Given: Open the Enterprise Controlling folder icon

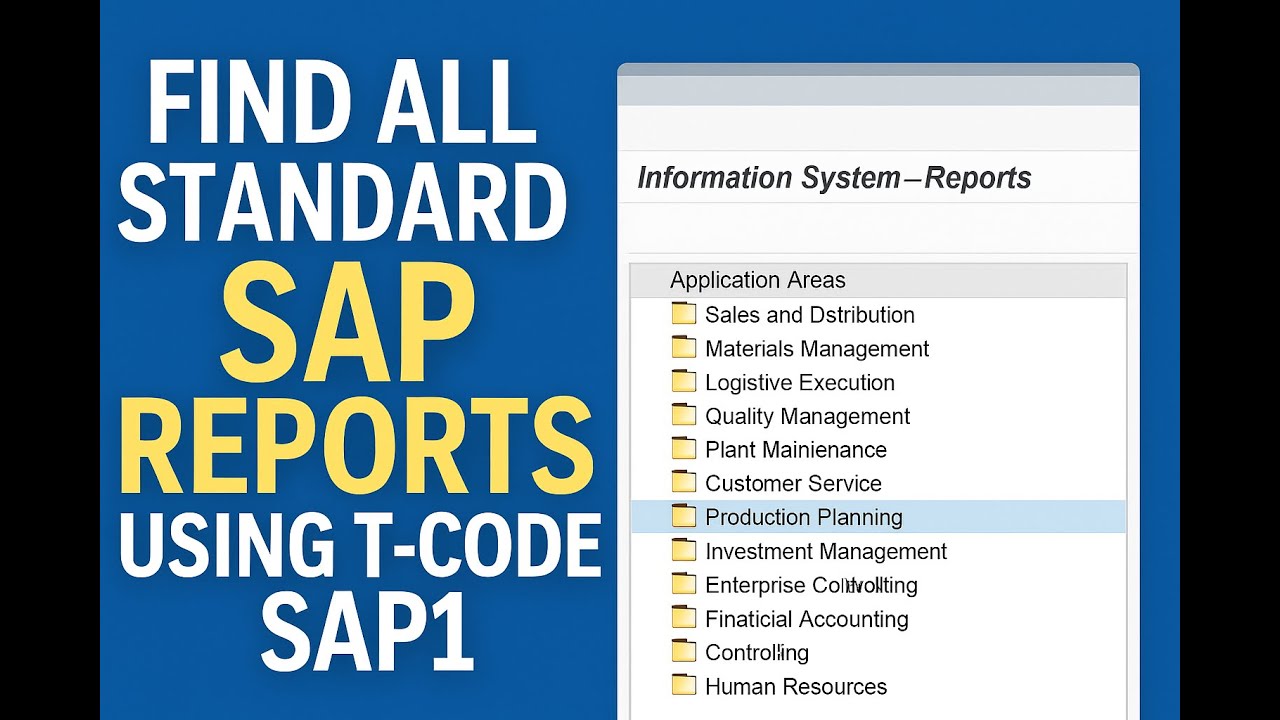Looking at the screenshot, I should 684,585.
